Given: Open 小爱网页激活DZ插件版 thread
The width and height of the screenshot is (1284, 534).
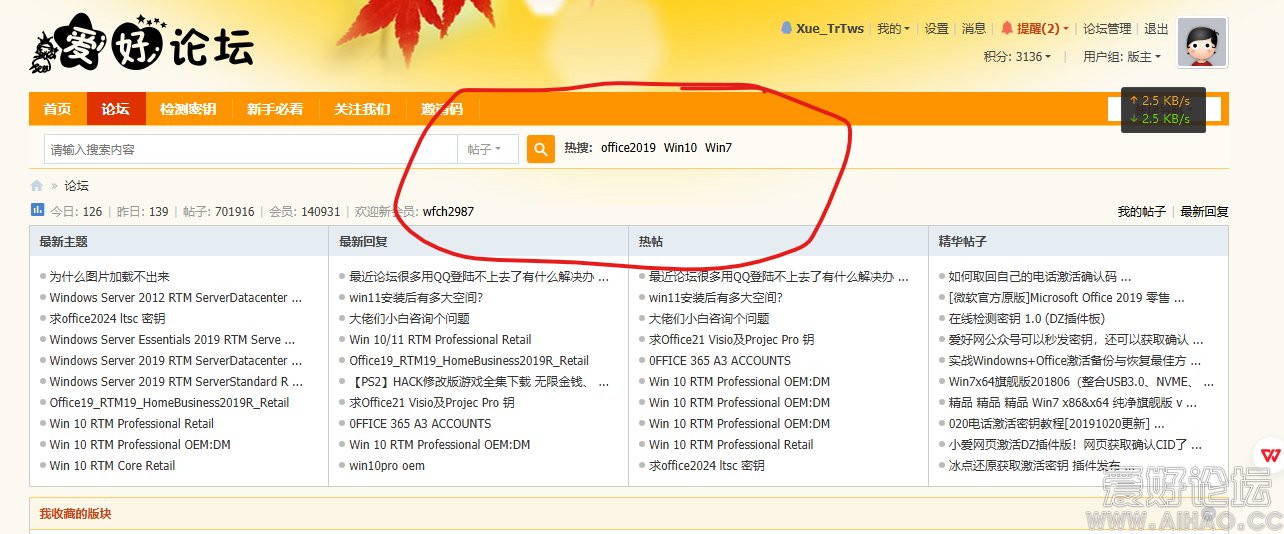Looking at the screenshot, I should coord(1075,445).
